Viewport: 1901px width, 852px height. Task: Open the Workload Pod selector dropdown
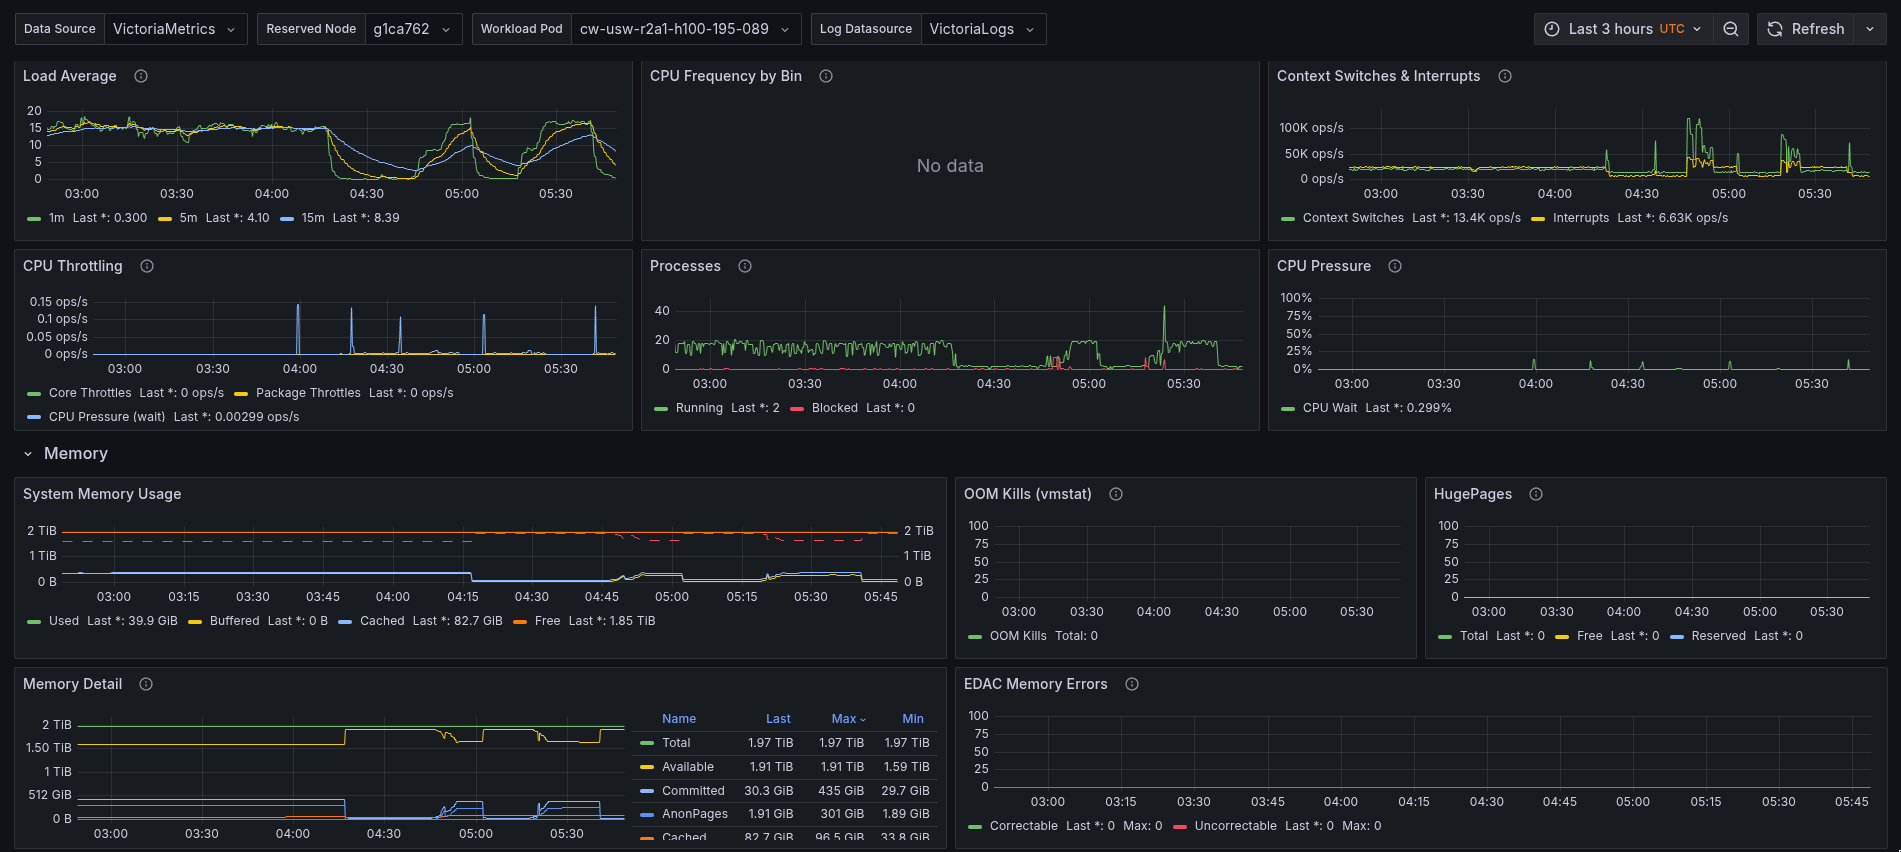coord(686,29)
